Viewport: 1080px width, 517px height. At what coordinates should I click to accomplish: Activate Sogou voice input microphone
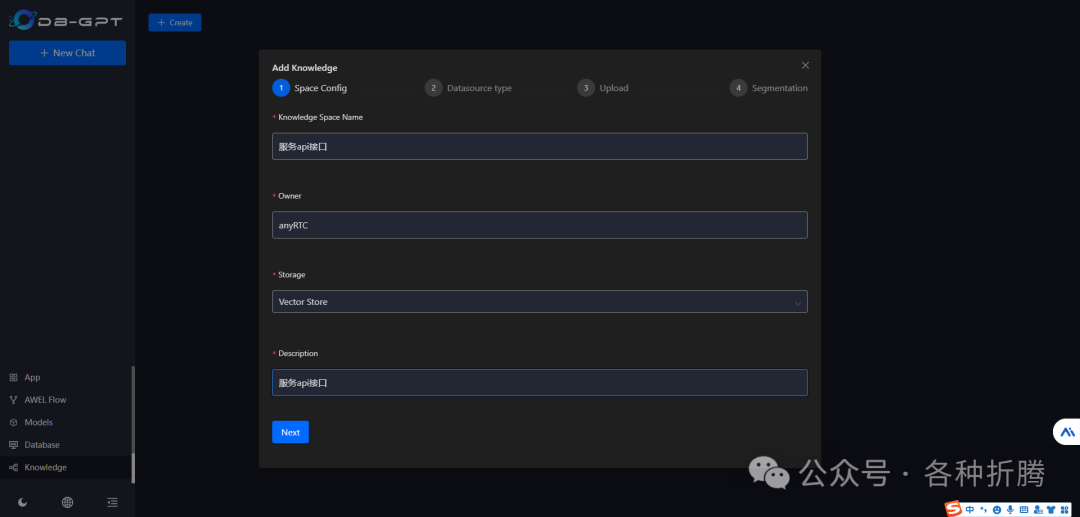pos(1010,509)
